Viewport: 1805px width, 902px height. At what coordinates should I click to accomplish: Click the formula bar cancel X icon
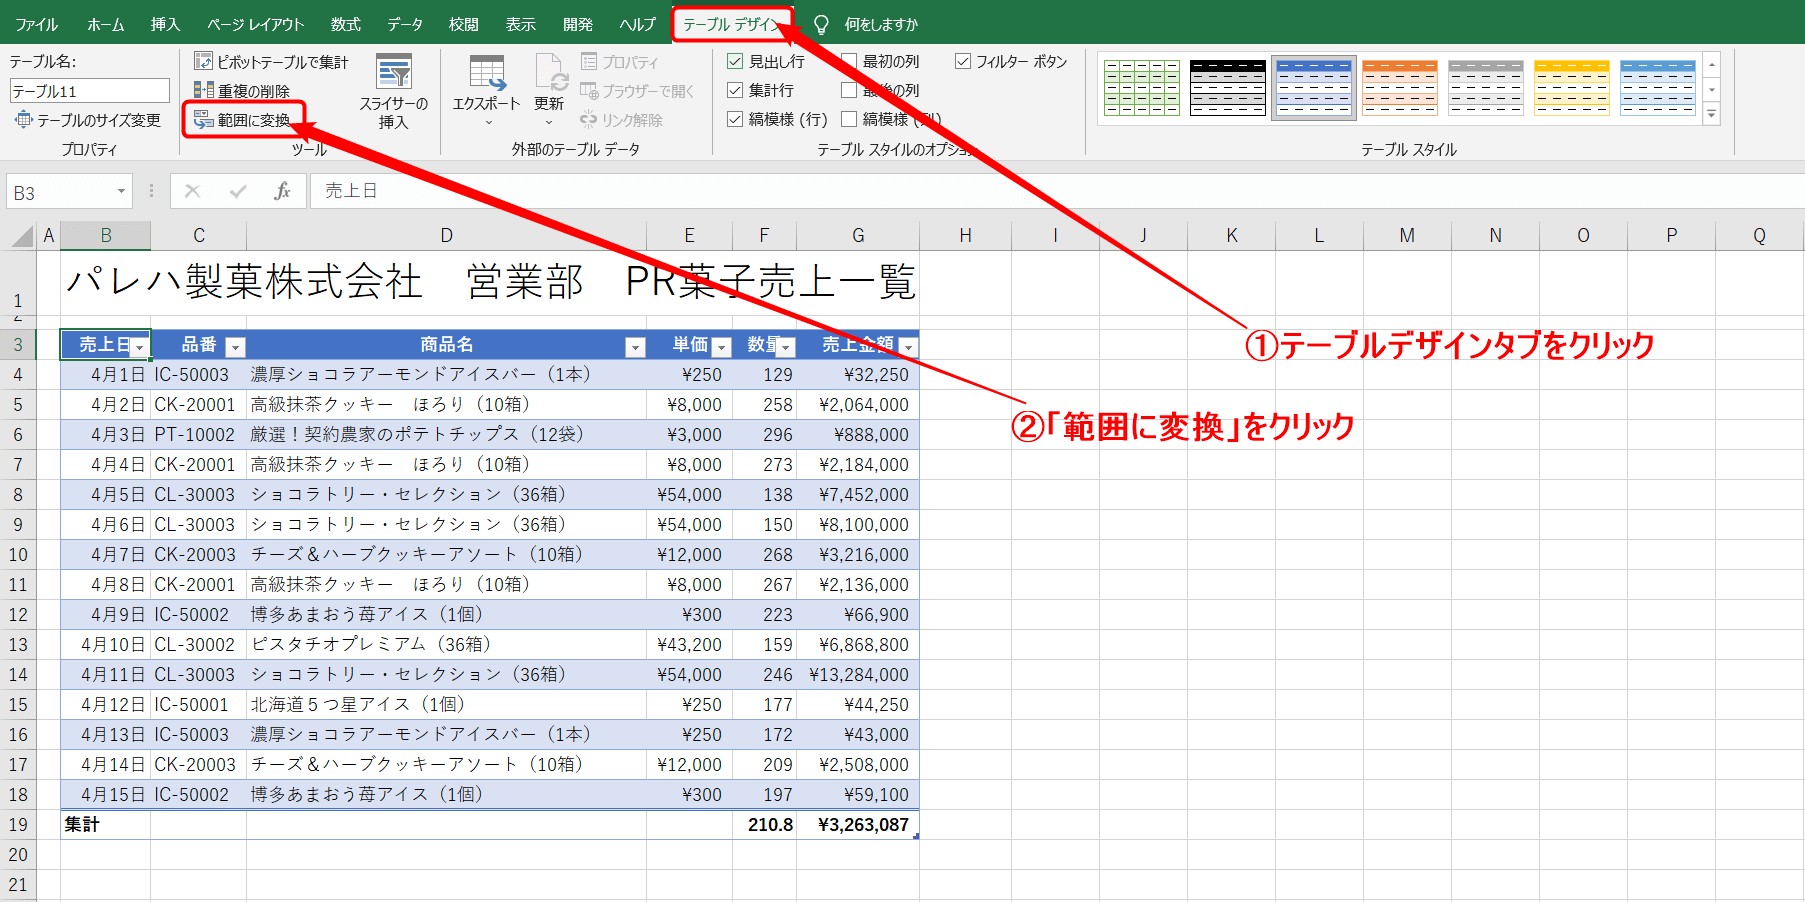click(193, 191)
